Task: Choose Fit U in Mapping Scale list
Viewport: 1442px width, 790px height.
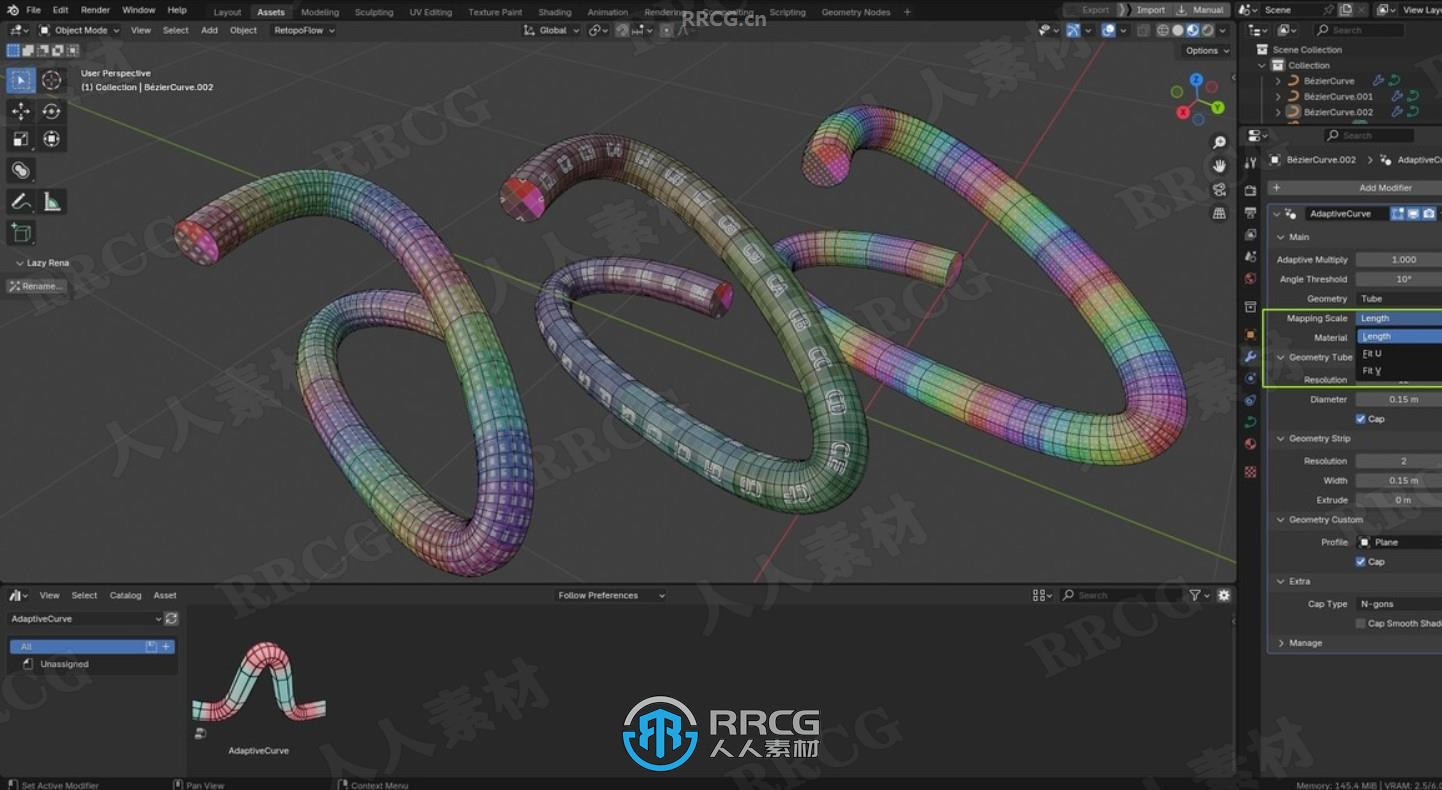Action: pos(1399,353)
